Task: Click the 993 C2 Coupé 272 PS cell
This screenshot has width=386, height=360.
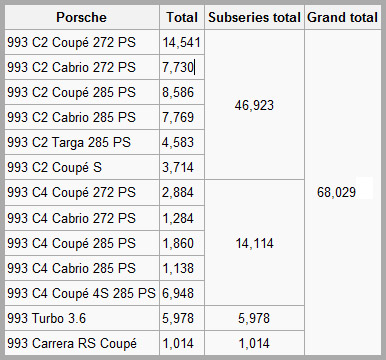Action: click(82, 42)
